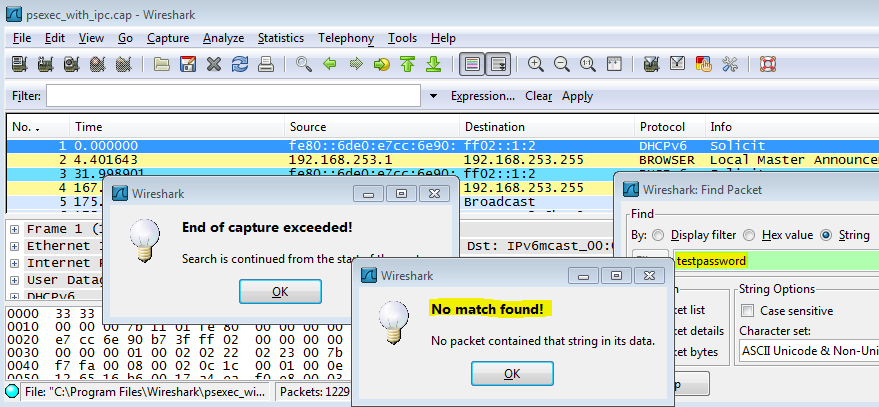Enable the Case sensitive checkbox
The height and width of the screenshot is (407, 879).
(747, 310)
